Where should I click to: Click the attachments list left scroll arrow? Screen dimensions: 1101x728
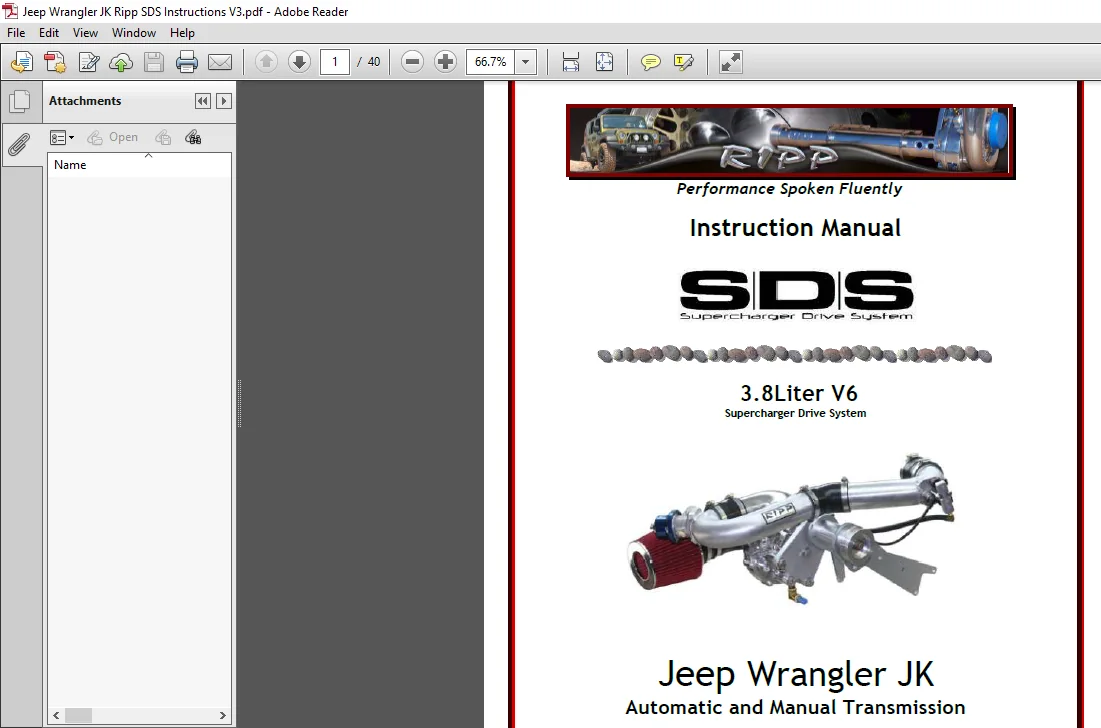tap(56, 715)
